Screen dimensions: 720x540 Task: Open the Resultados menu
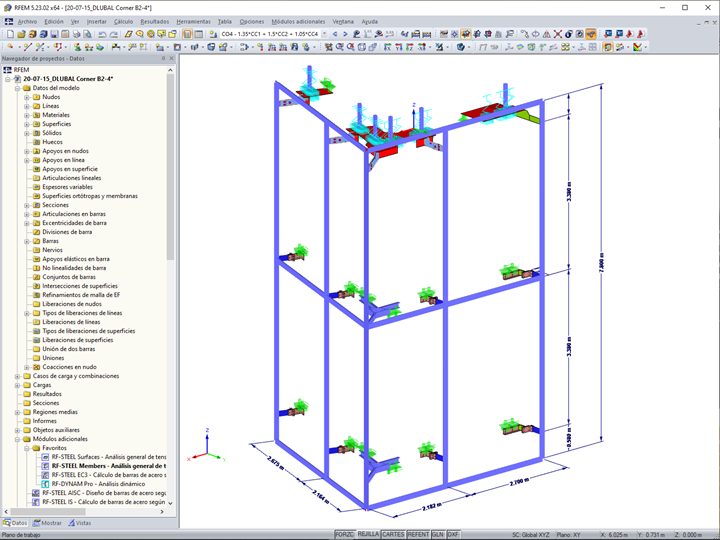[155, 22]
